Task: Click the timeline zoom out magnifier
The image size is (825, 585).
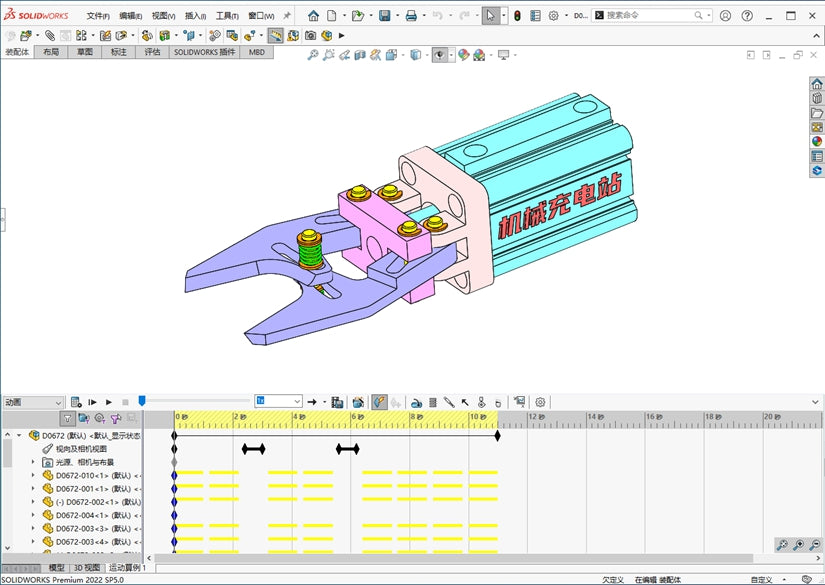Action: pos(814,545)
